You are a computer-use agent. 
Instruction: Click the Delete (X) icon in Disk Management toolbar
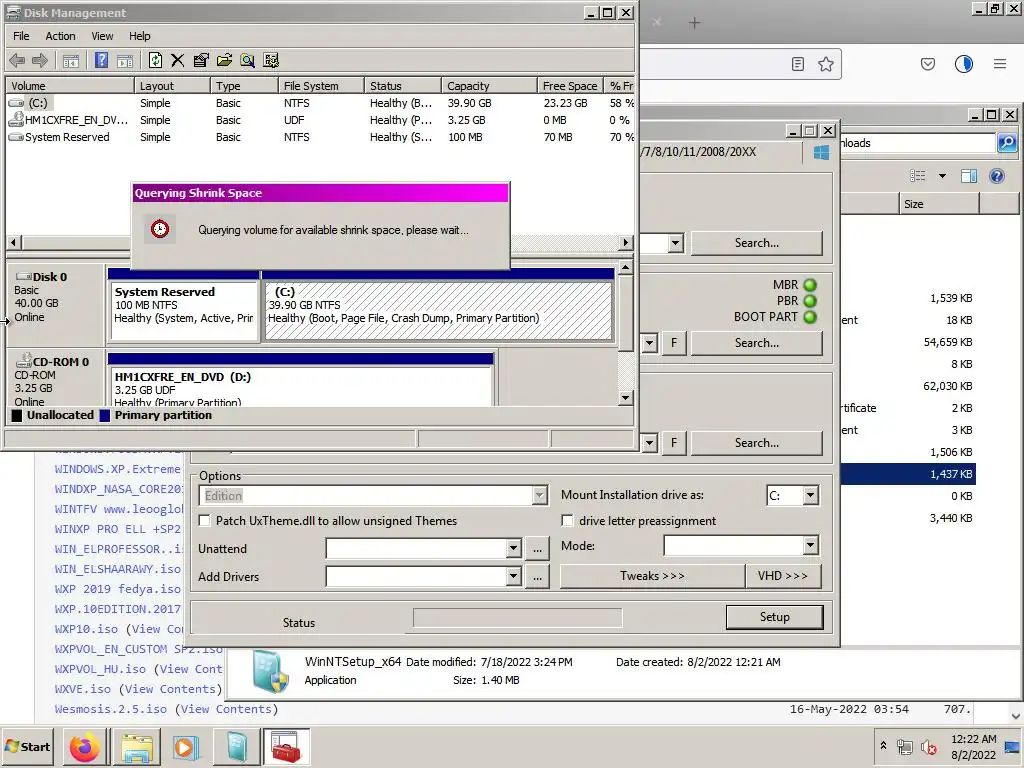[x=178, y=61]
